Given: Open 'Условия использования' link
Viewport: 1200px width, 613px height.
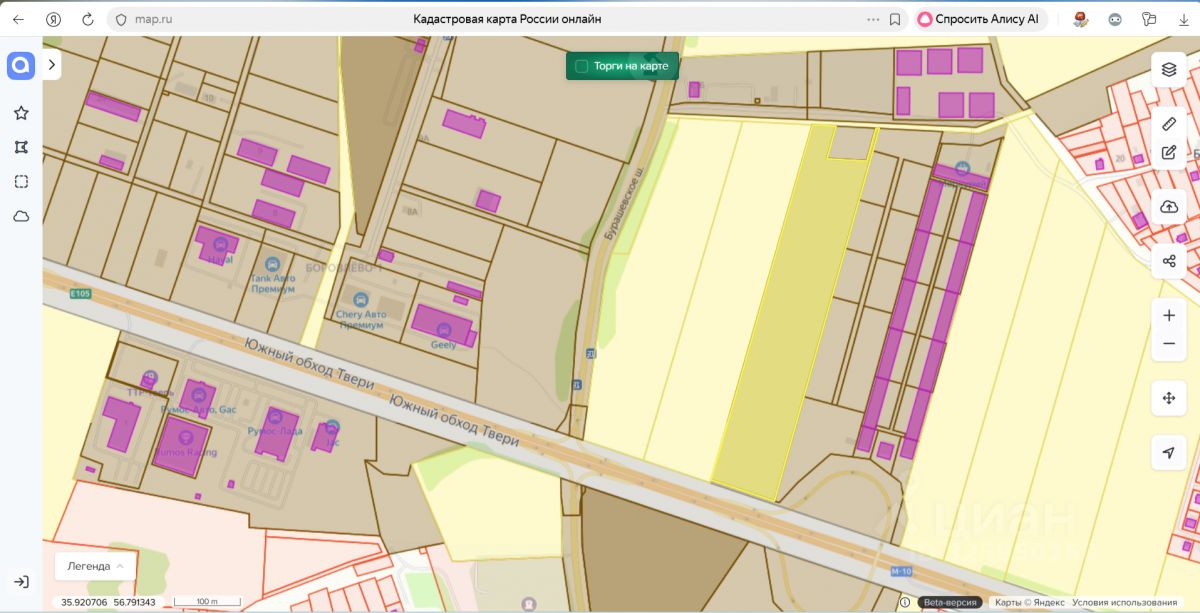Looking at the screenshot, I should [1124, 603].
